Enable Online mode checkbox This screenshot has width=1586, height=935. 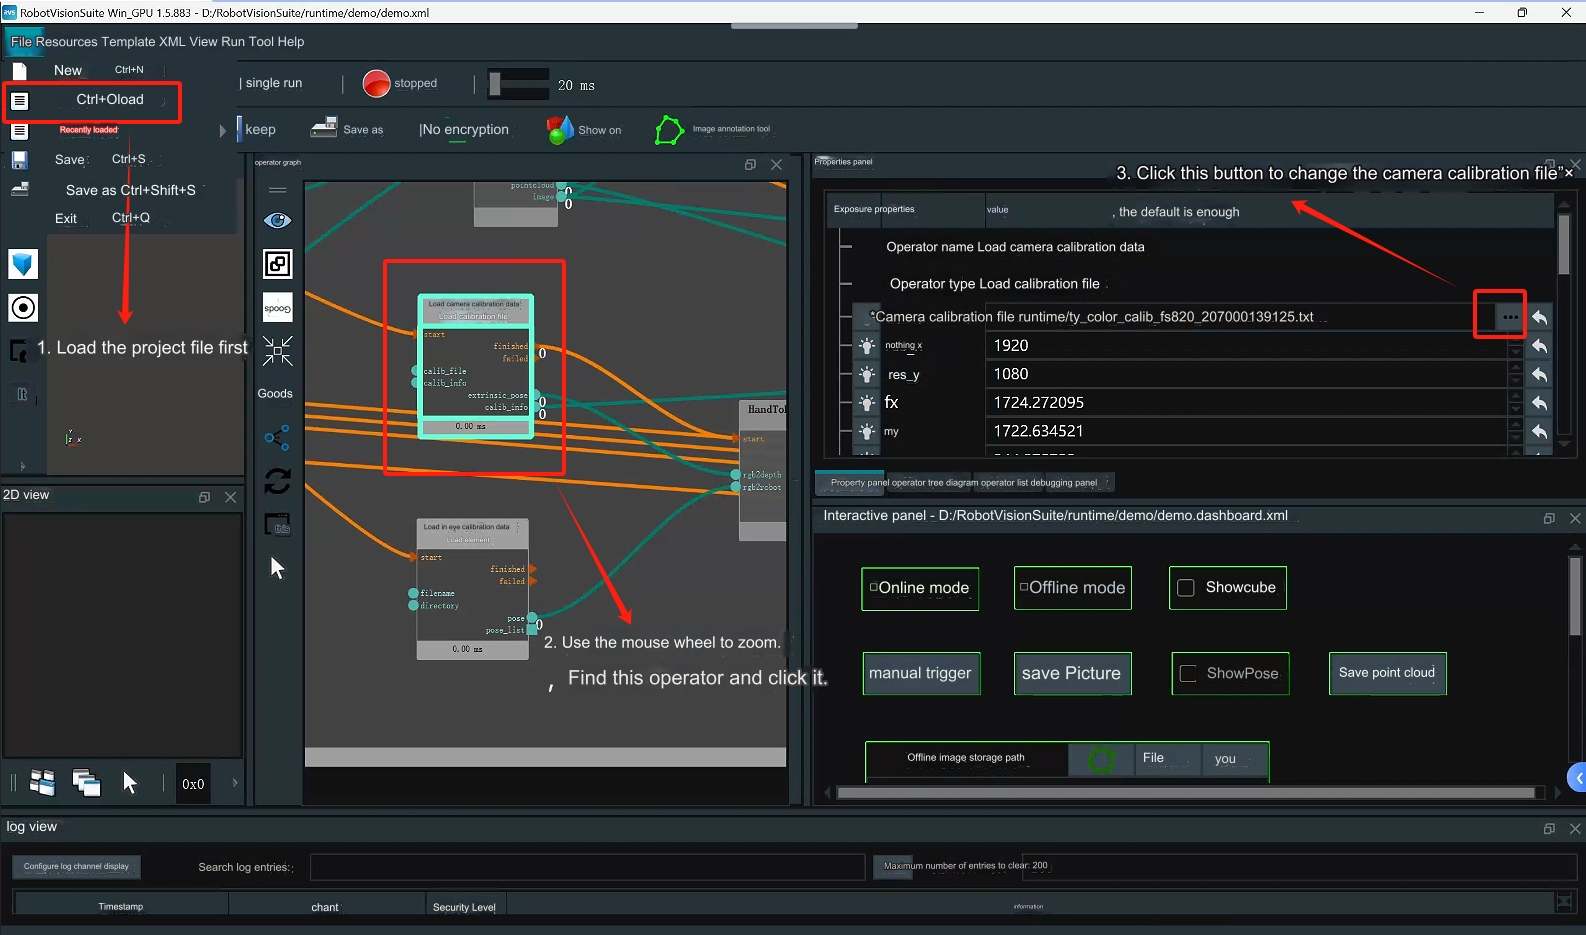873,587
